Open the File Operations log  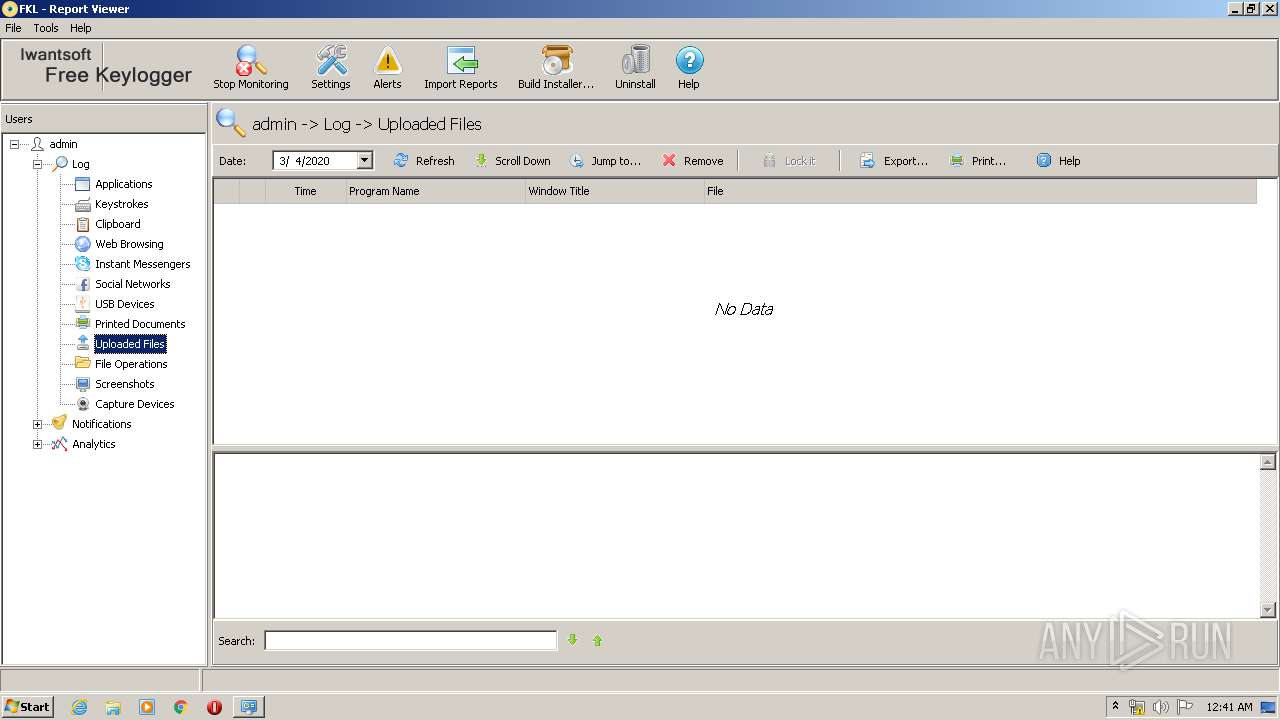(x=131, y=364)
